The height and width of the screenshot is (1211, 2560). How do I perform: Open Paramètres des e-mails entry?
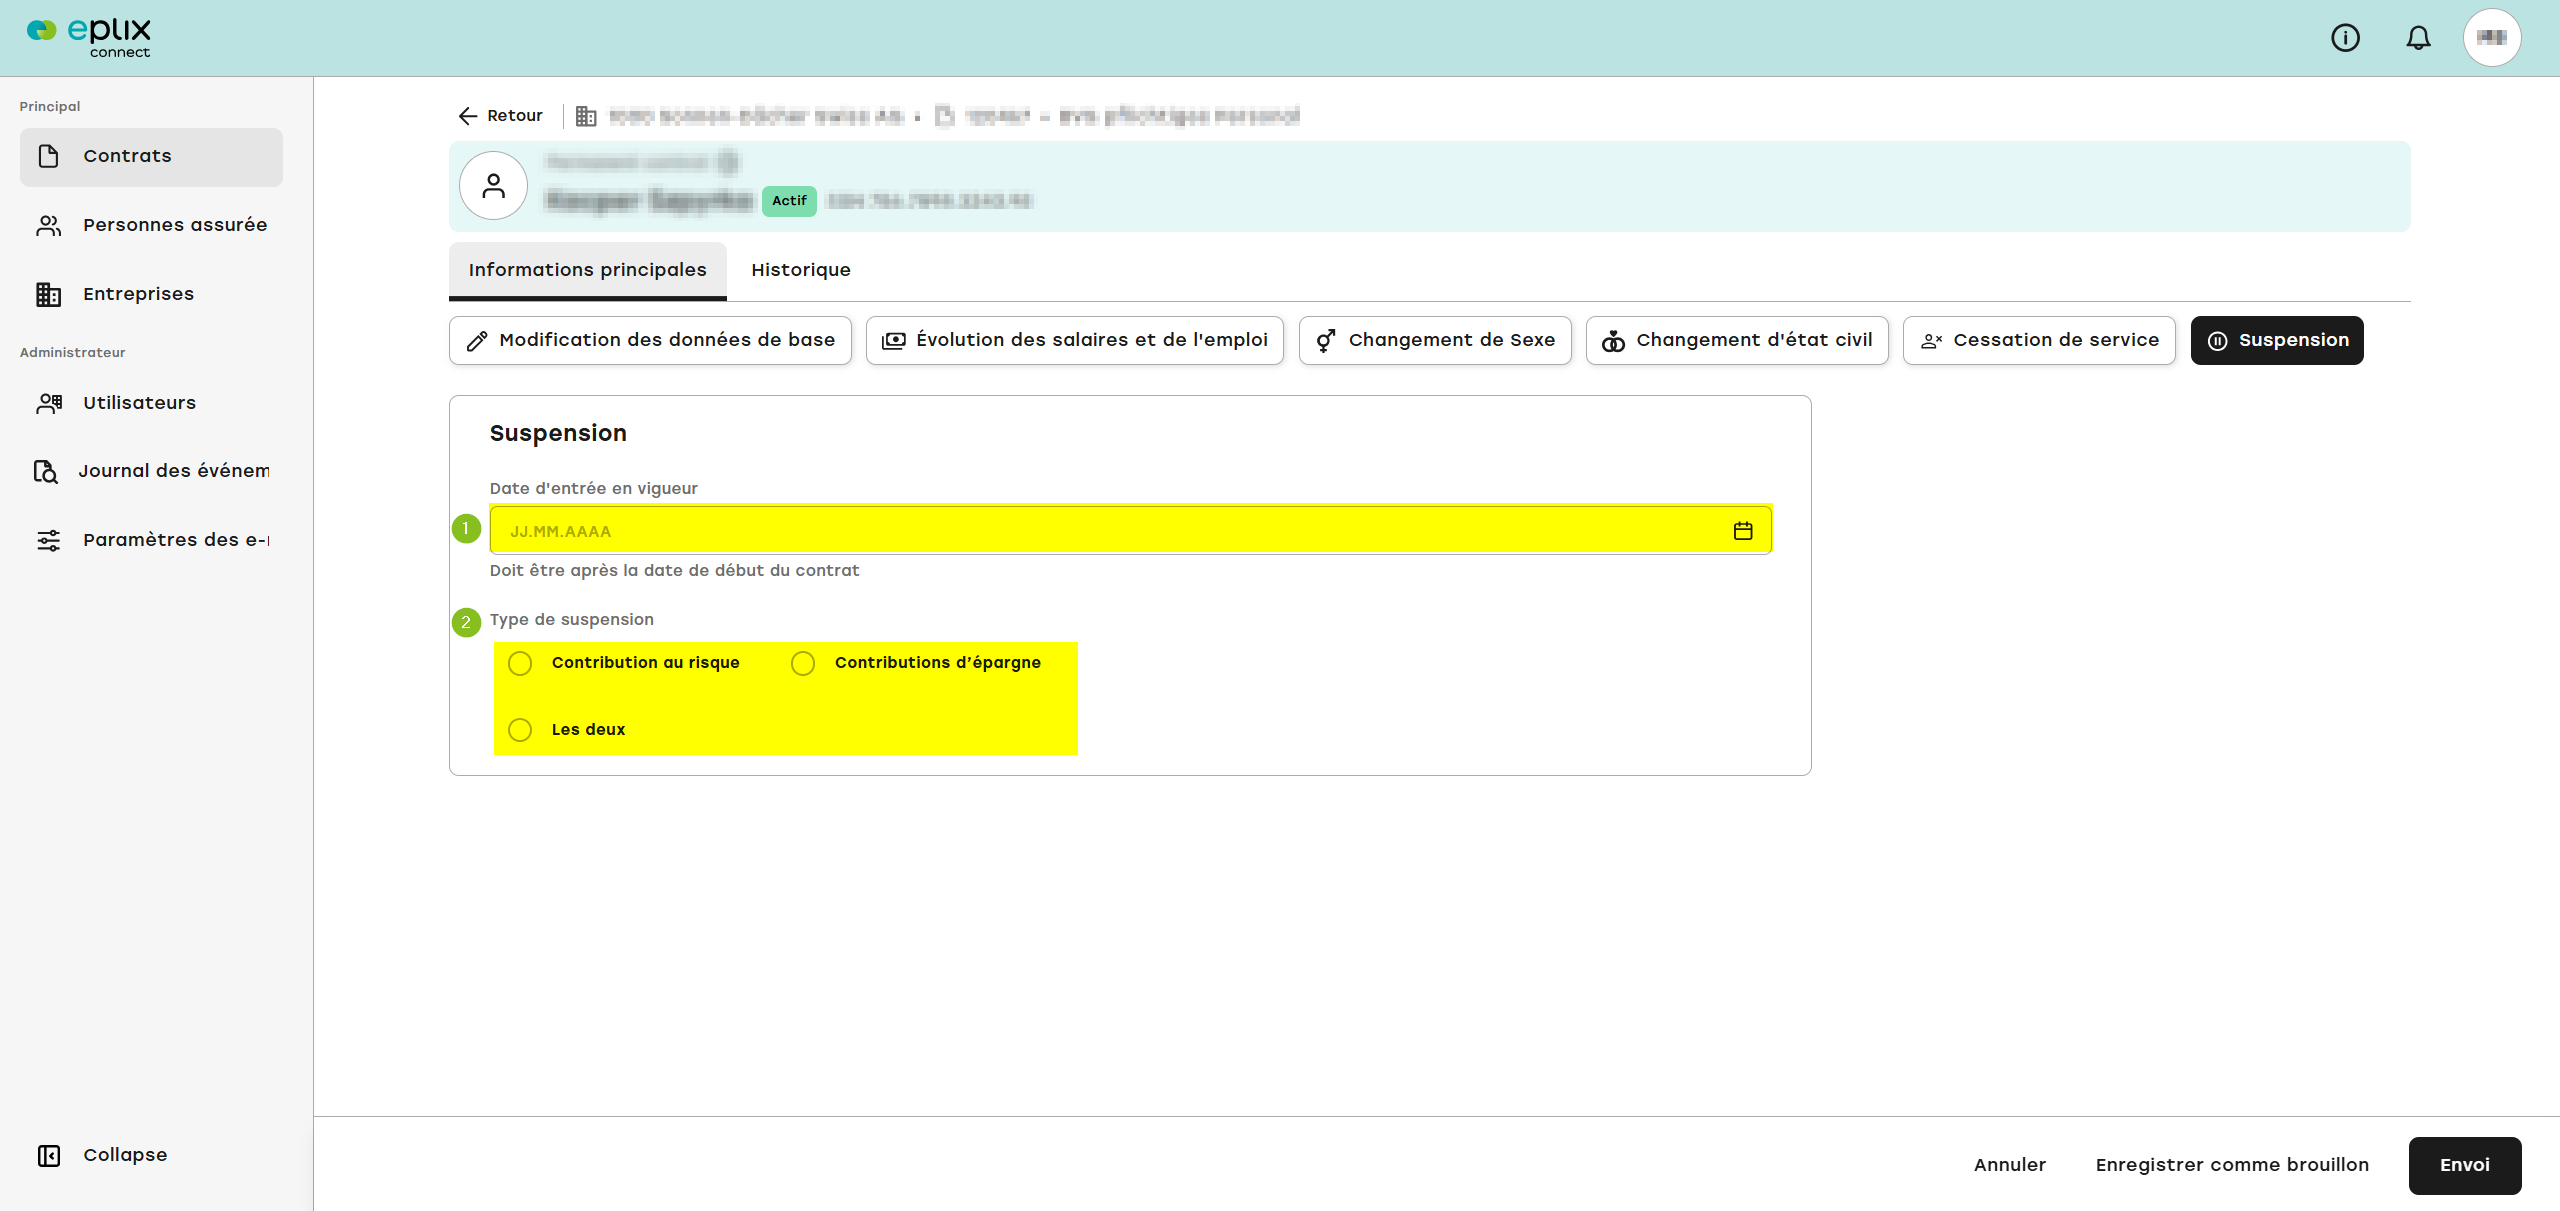click(151, 540)
